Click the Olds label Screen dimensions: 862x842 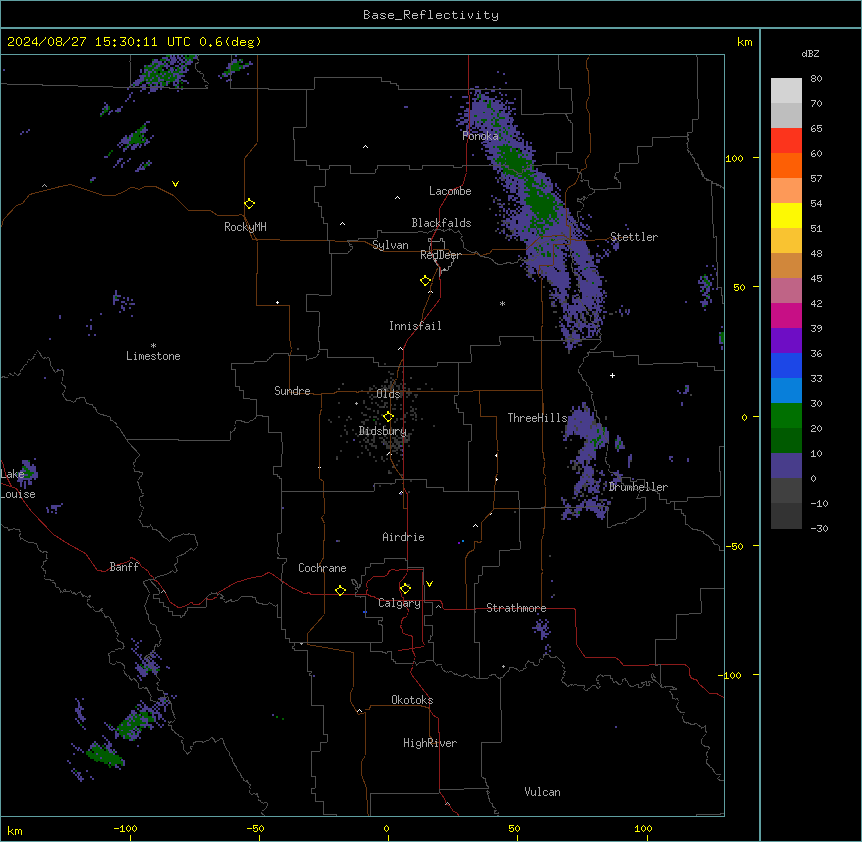(x=388, y=394)
